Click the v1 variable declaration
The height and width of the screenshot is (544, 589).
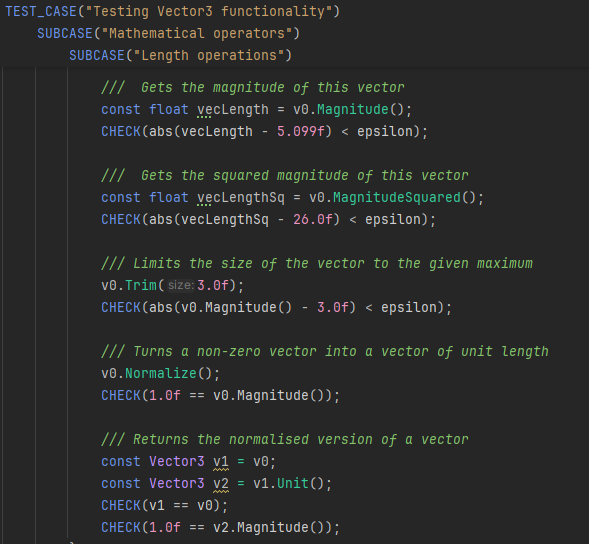tap(221, 462)
